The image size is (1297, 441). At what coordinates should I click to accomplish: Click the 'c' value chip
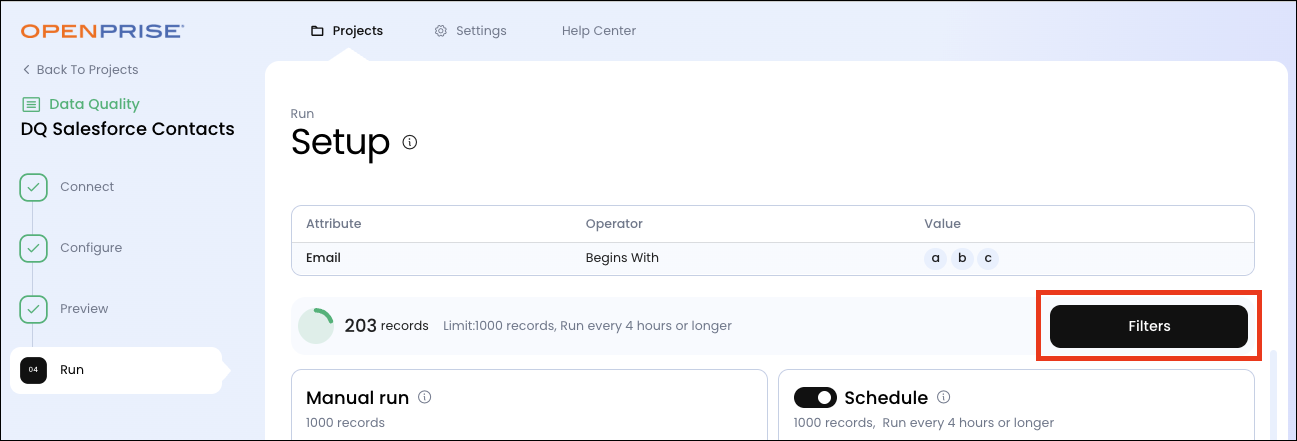click(988, 258)
